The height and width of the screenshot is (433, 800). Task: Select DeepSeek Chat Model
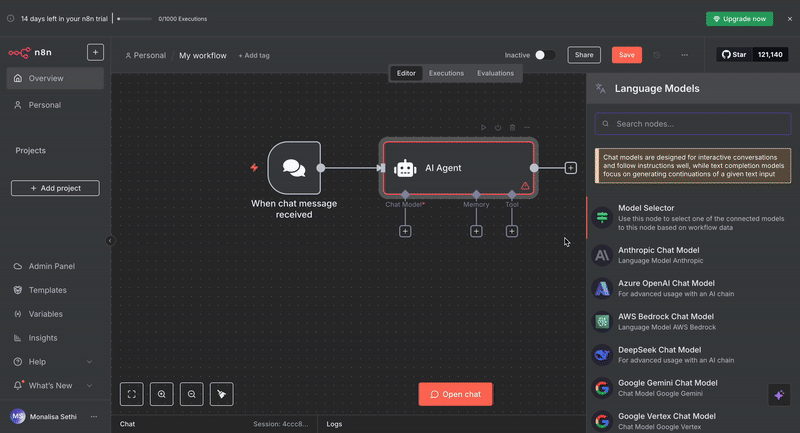tap(693, 355)
